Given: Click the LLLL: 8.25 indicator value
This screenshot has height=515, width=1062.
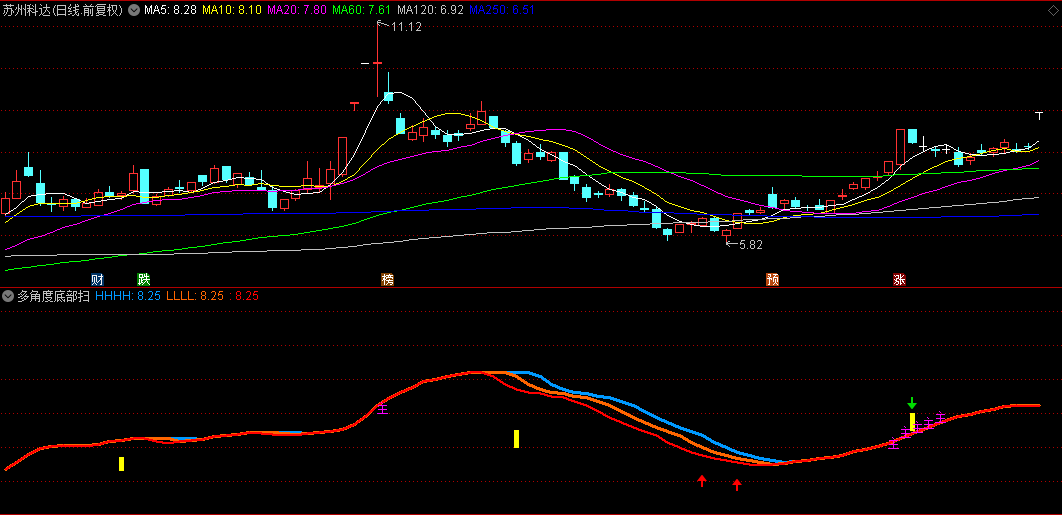Looking at the screenshot, I should point(195,296).
